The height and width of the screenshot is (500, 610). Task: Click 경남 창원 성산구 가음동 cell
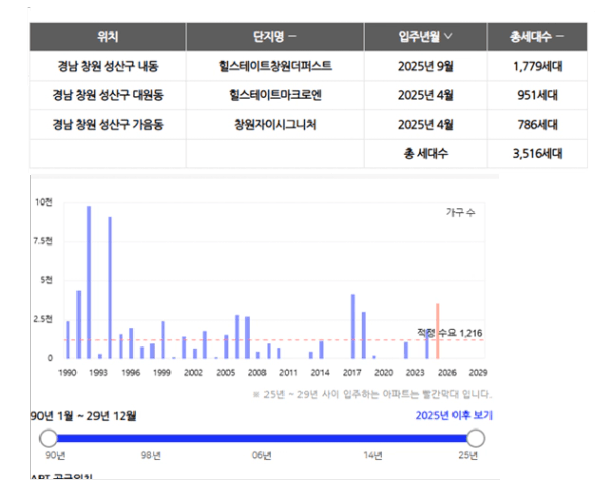pos(108,125)
